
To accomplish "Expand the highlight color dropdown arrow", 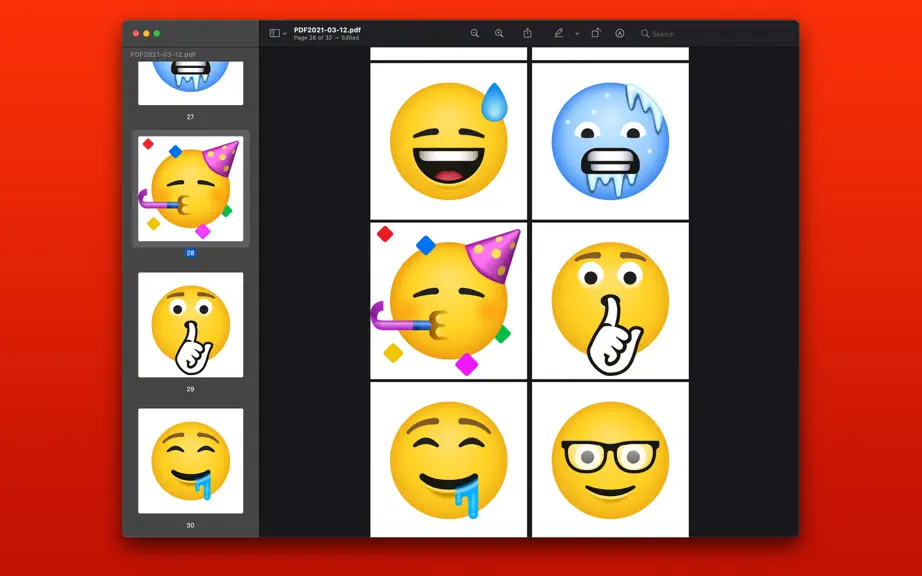I will click(x=577, y=34).
